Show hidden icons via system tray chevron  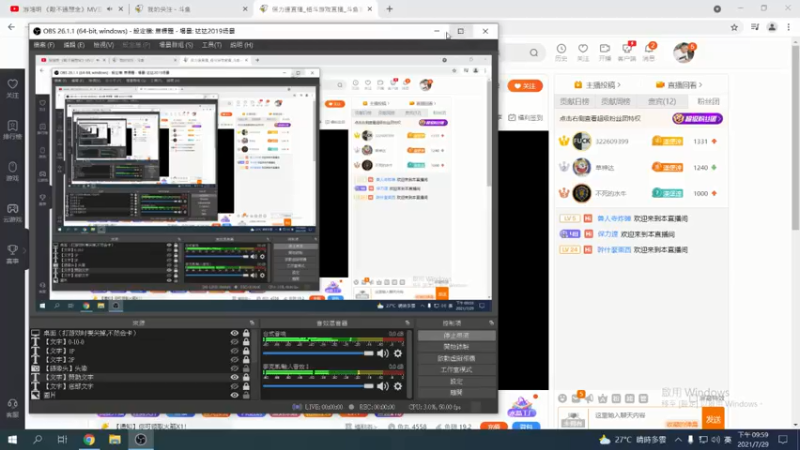click(x=678, y=439)
